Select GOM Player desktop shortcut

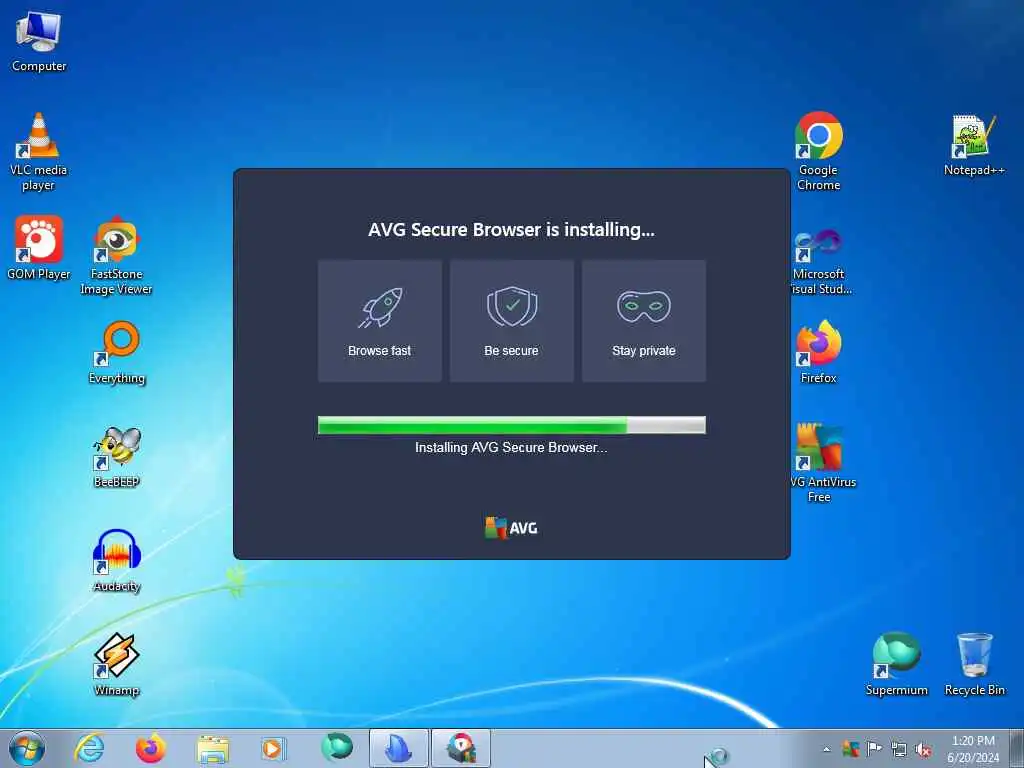click(x=39, y=248)
